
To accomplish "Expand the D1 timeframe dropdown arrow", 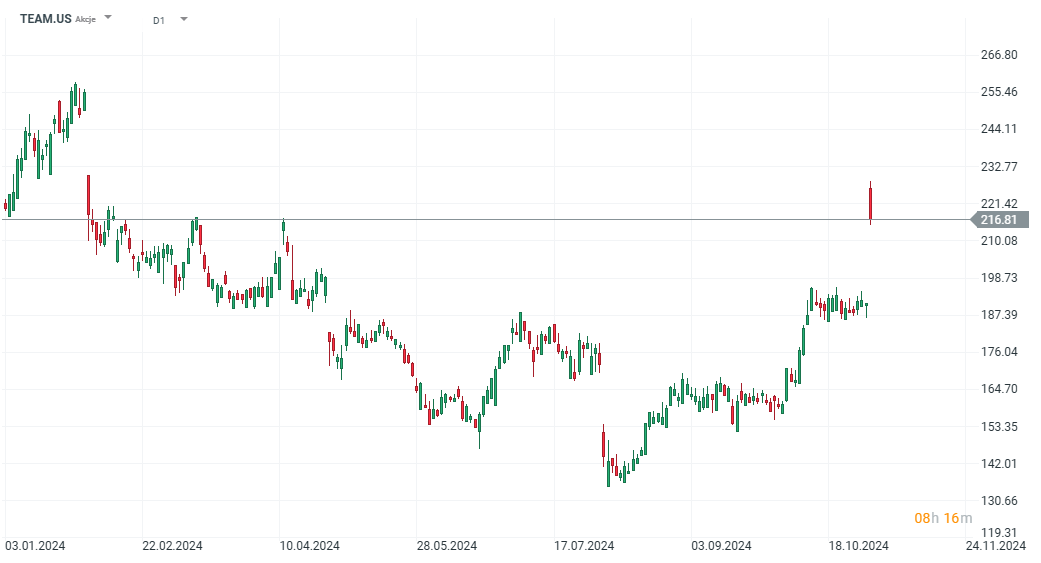I will click(x=184, y=19).
